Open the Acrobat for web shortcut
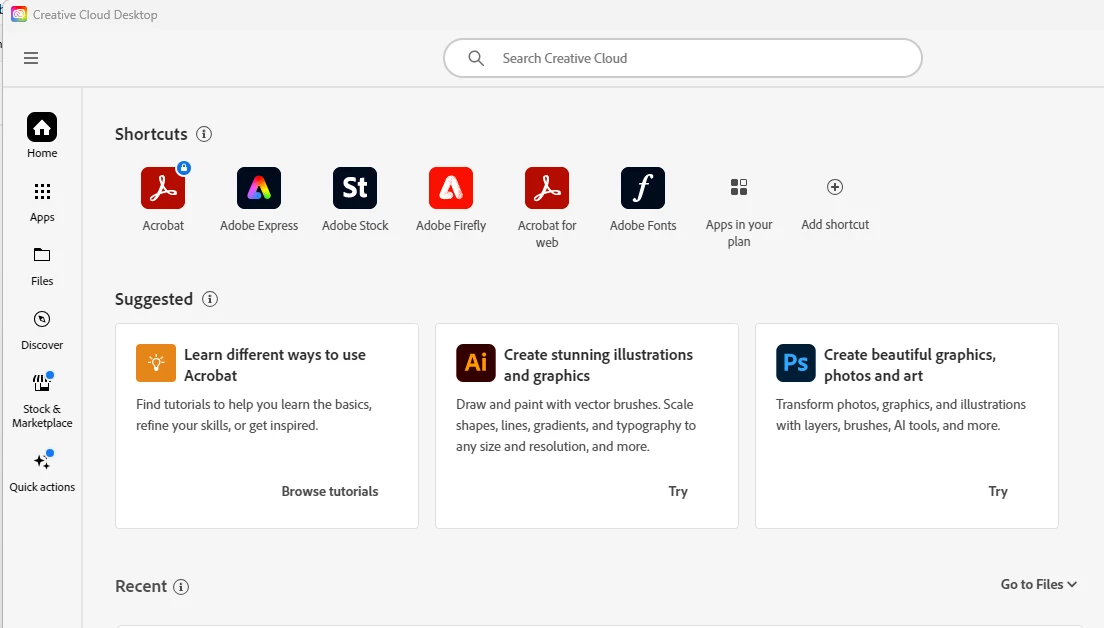The width and height of the screenshot is (1104, 628). [x=547, y=208]
